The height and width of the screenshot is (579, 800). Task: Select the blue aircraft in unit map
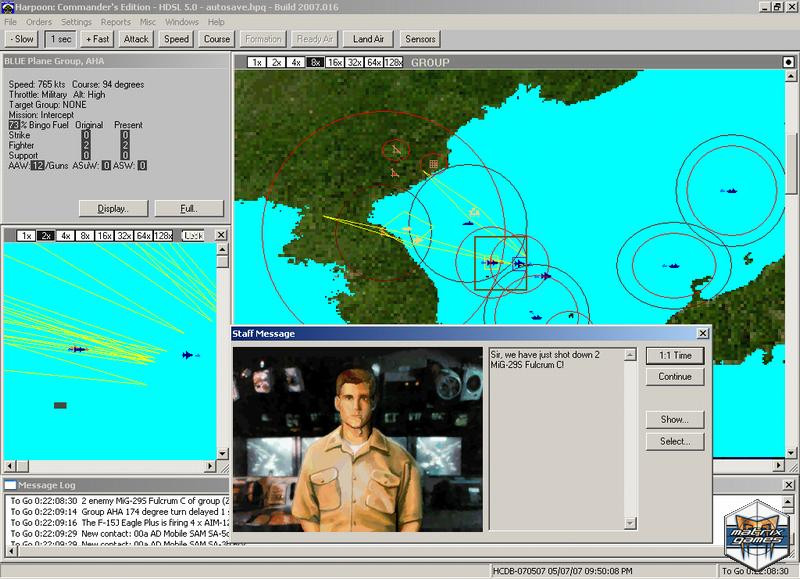click(x=188, y=355)
